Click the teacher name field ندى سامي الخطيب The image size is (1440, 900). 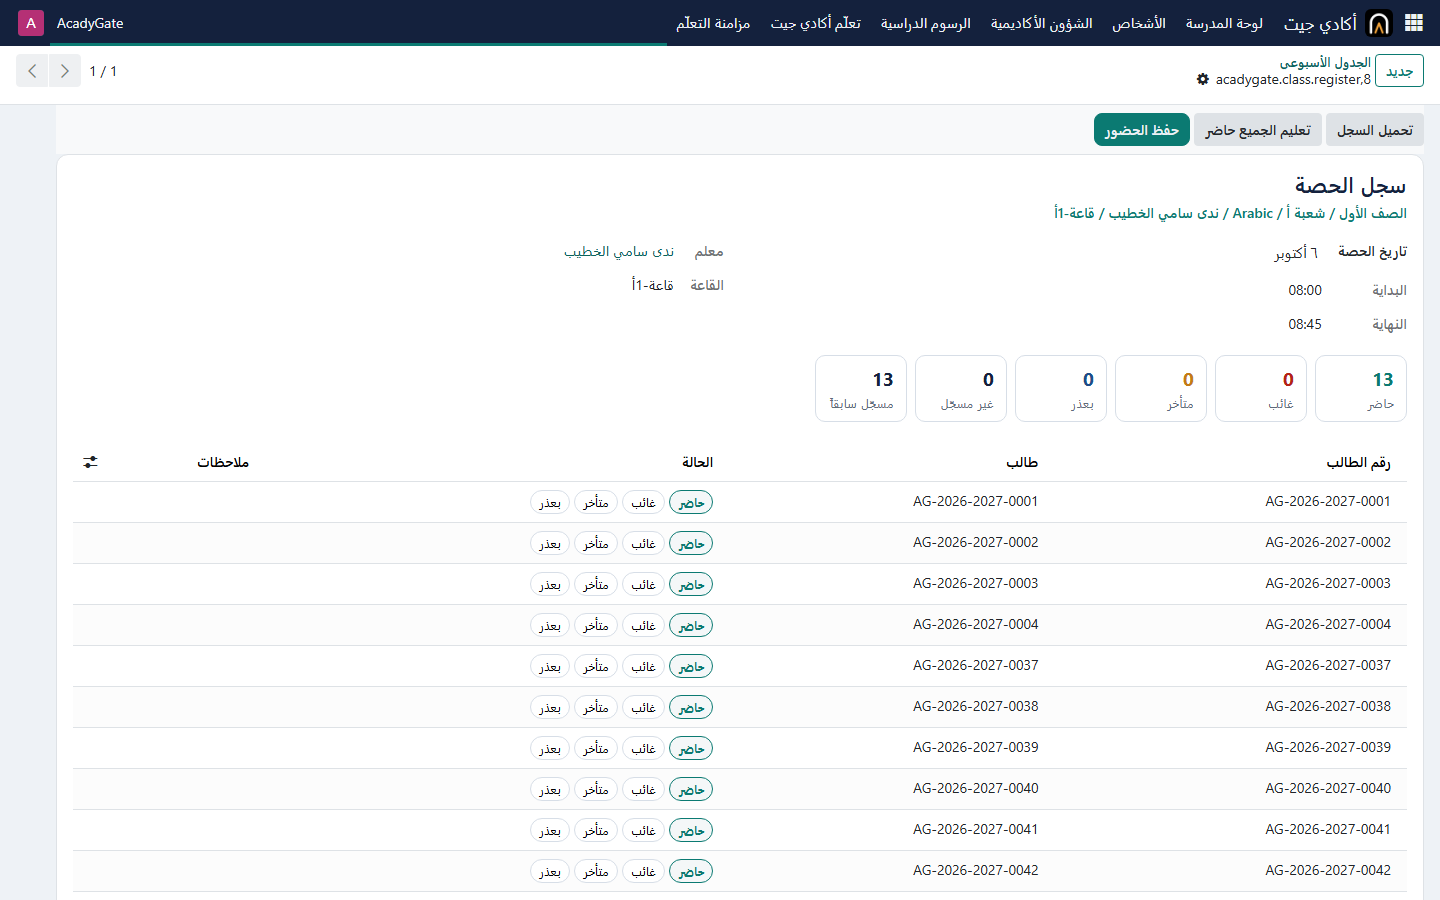[x=619, y=252]
